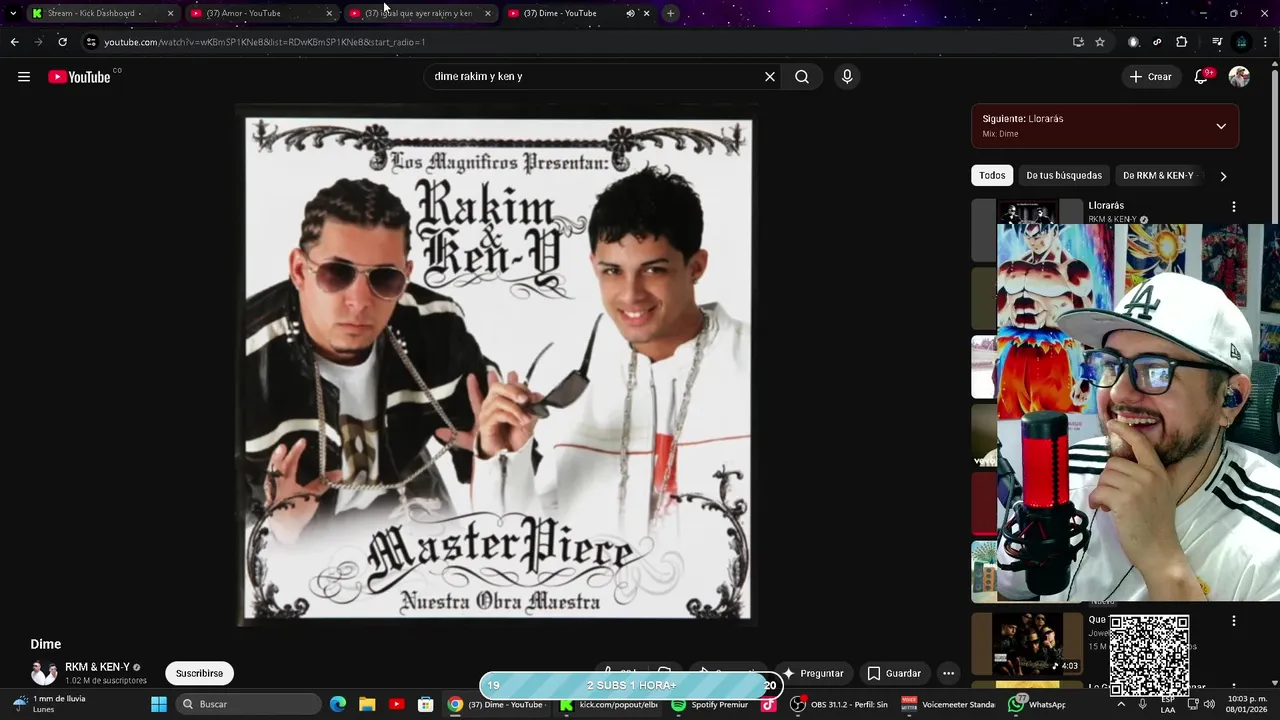Open Chrome three-dot main menu
This screenshot has height=720, width=1280.
pyautogui.click(x=1267, y=42)
